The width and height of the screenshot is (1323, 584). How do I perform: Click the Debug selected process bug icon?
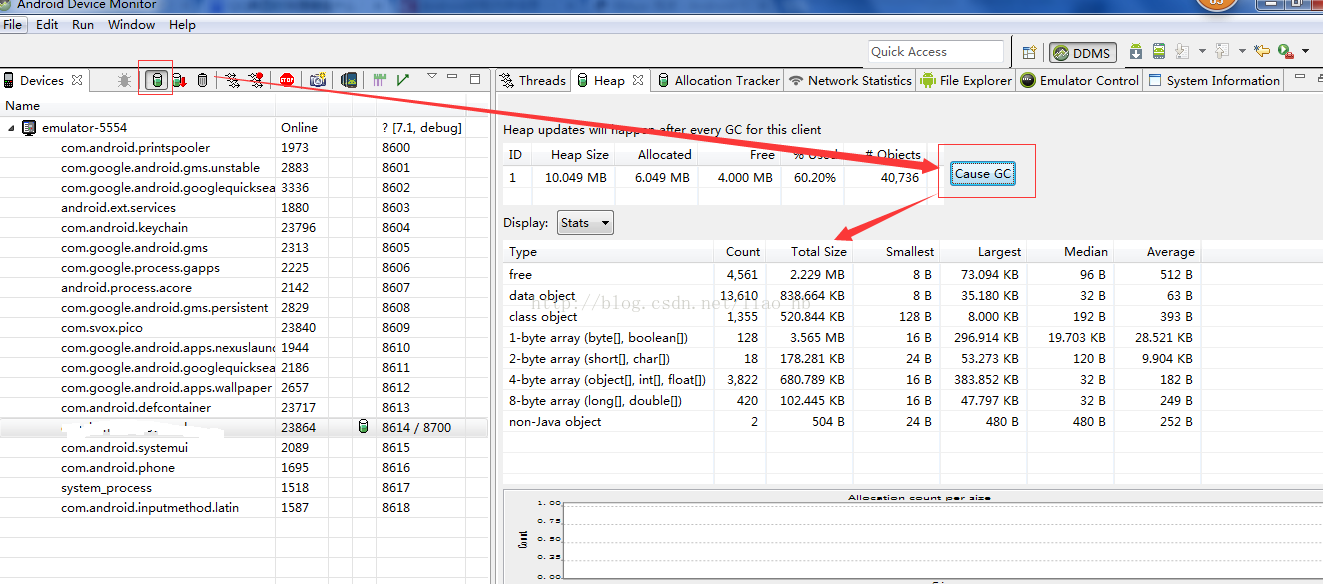[124, 80]
